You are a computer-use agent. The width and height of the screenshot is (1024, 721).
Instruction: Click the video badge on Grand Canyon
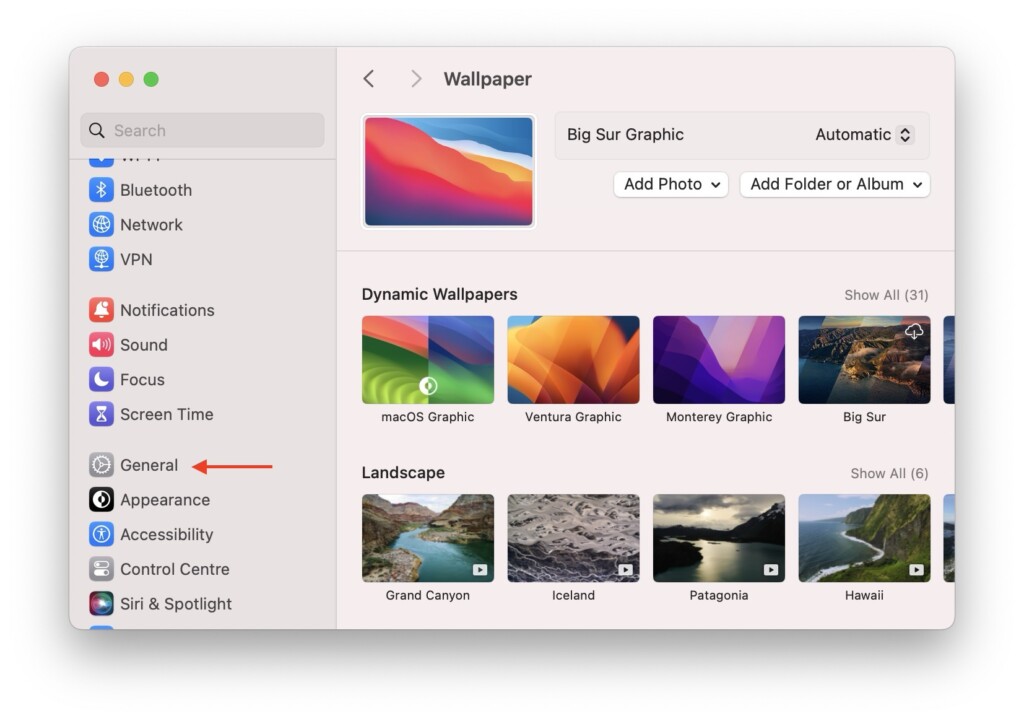coord(480,569)
